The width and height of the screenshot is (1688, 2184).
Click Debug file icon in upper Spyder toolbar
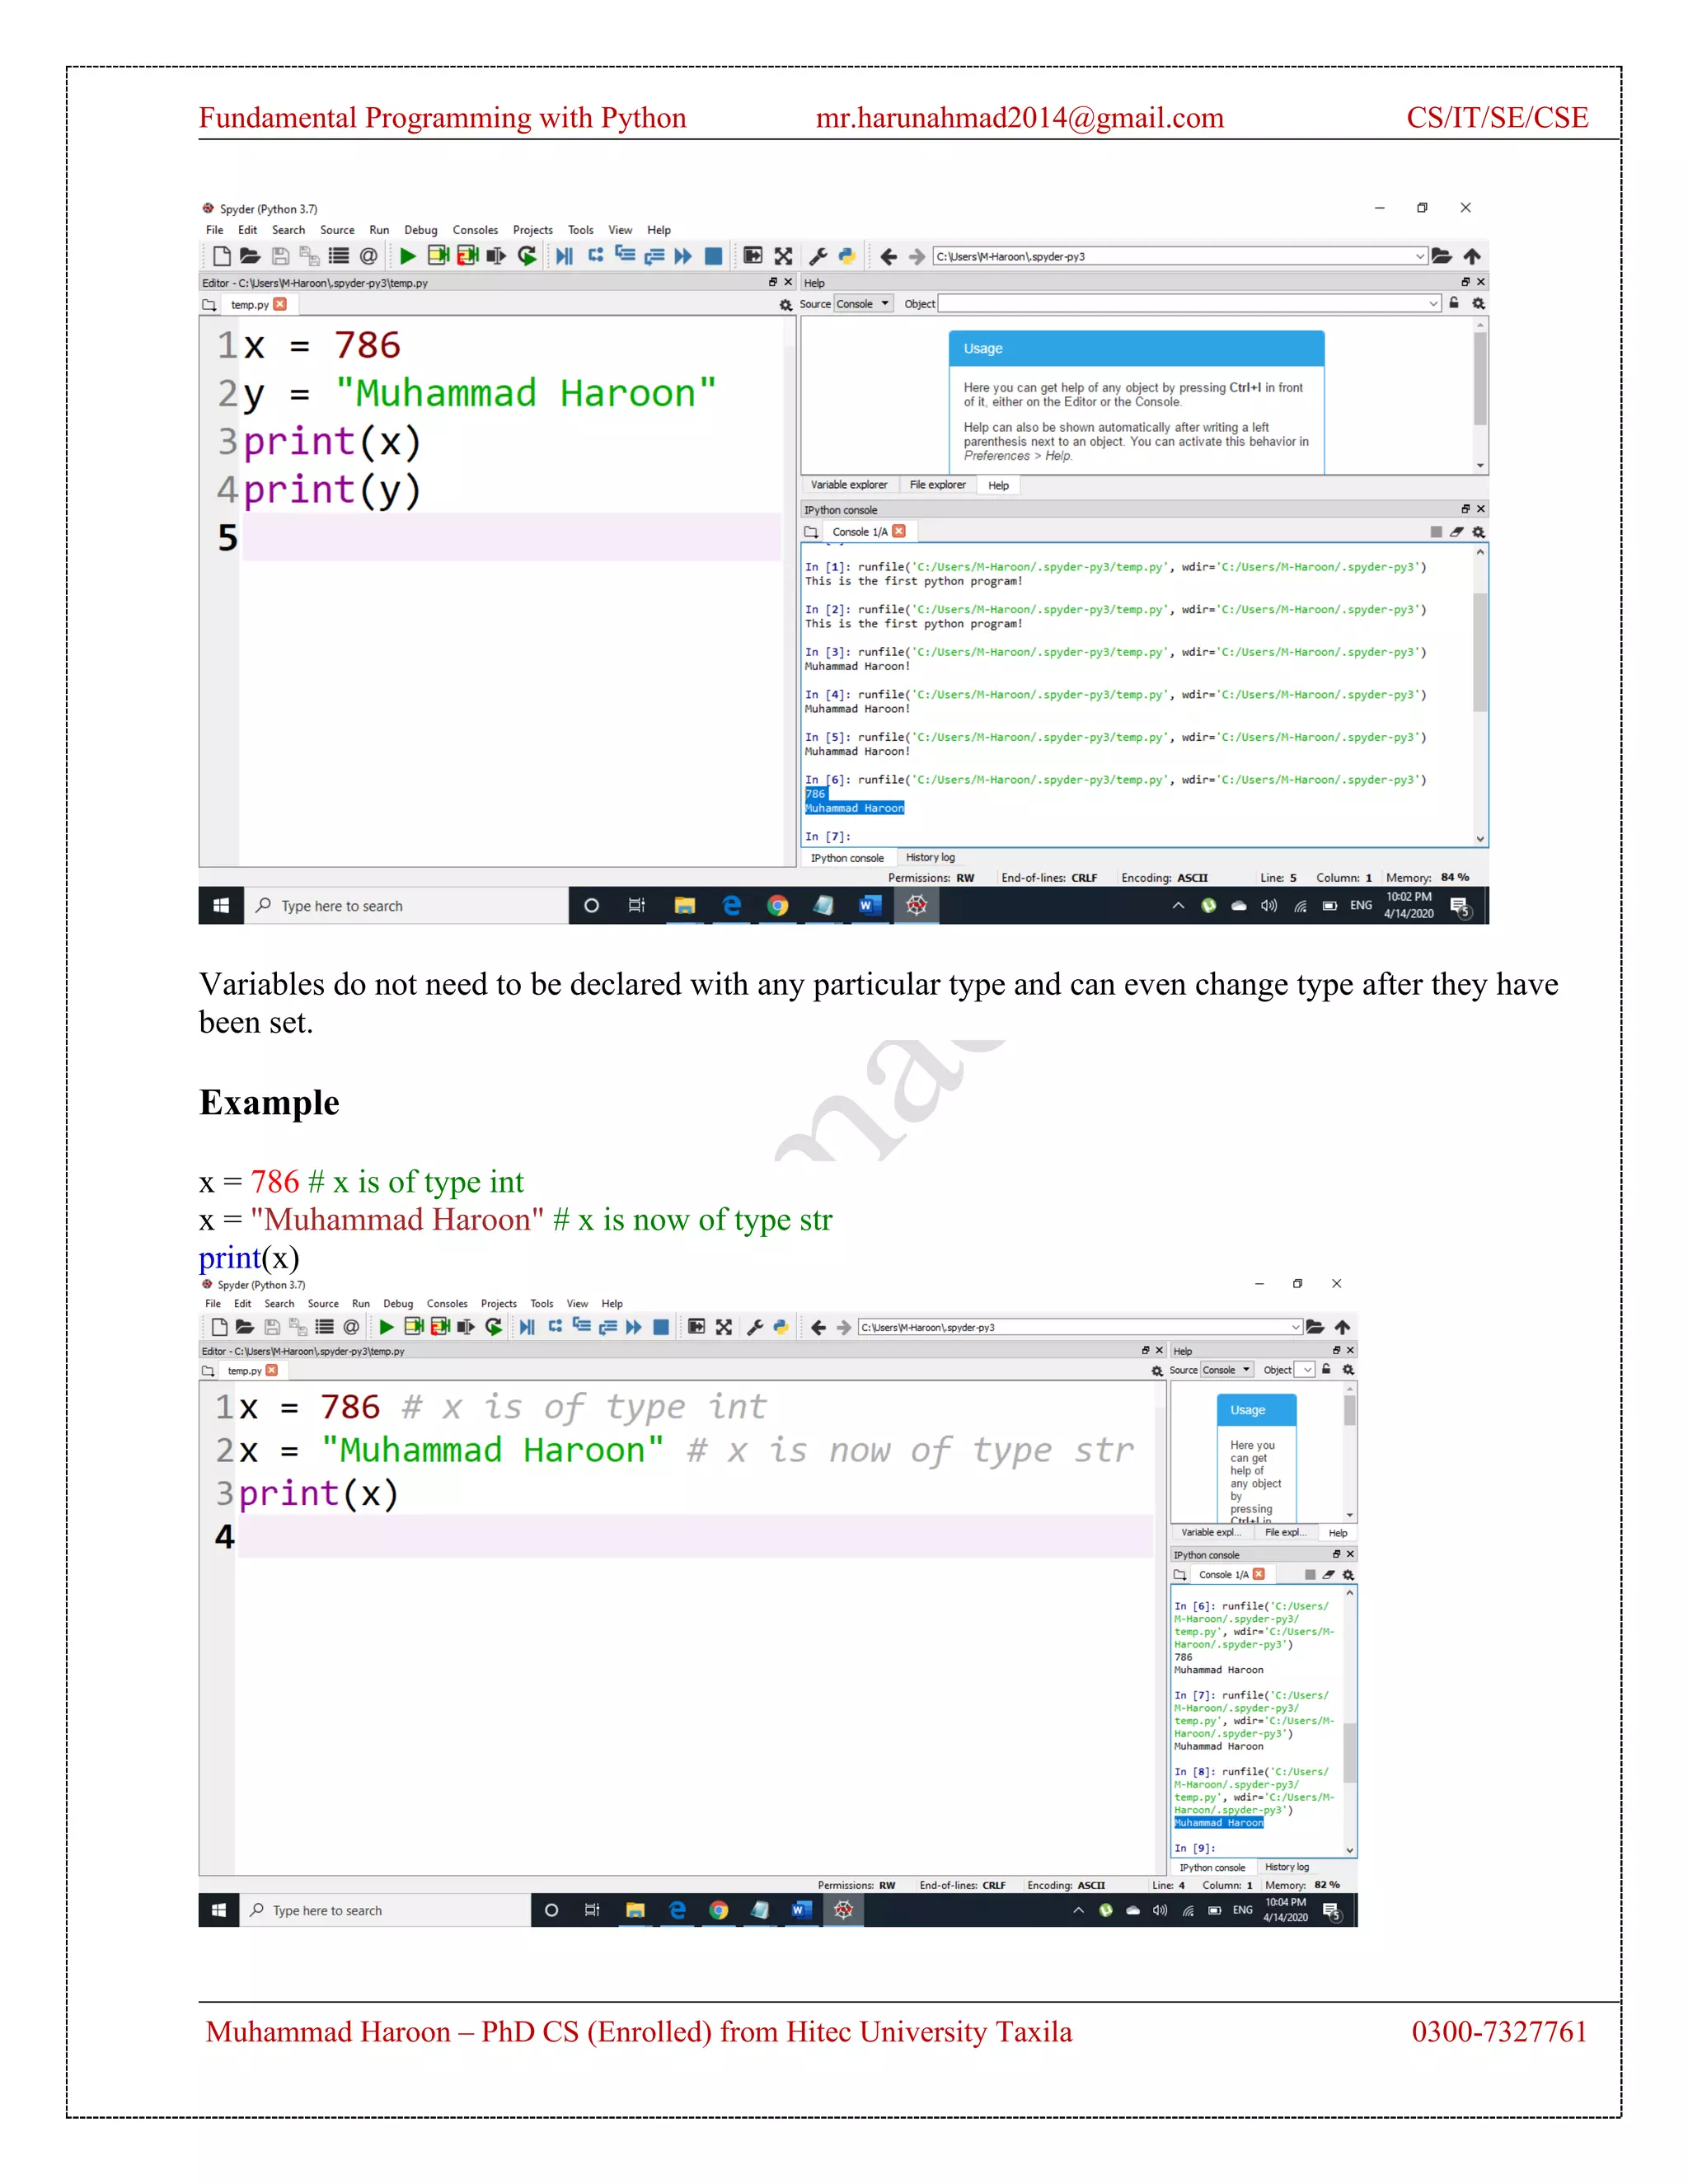tap(565, 256)
